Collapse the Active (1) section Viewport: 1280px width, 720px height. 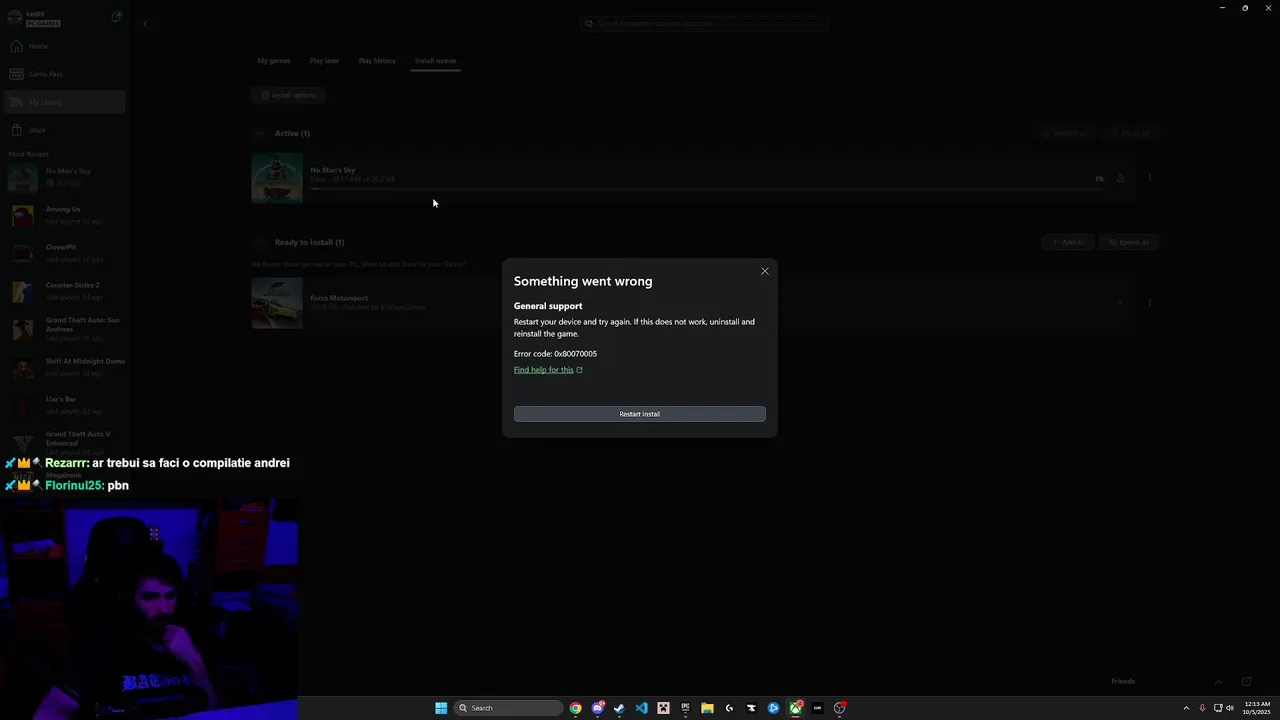coord(259,133)
